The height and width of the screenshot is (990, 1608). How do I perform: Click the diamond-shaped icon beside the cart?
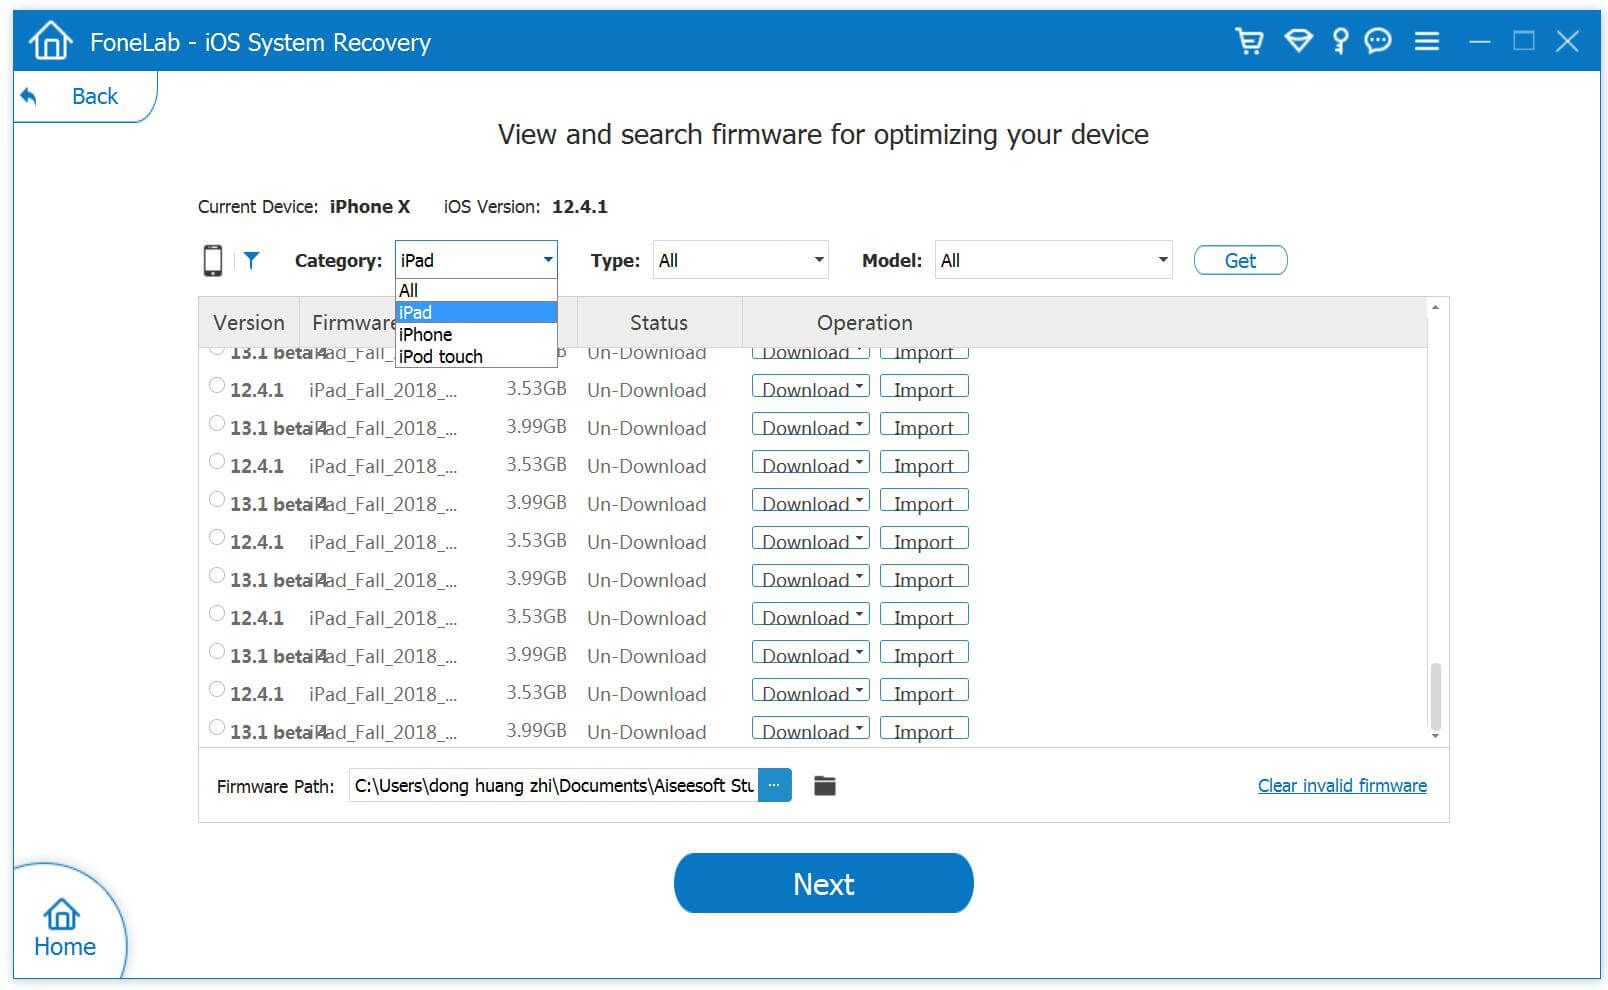pos(1298,41)
